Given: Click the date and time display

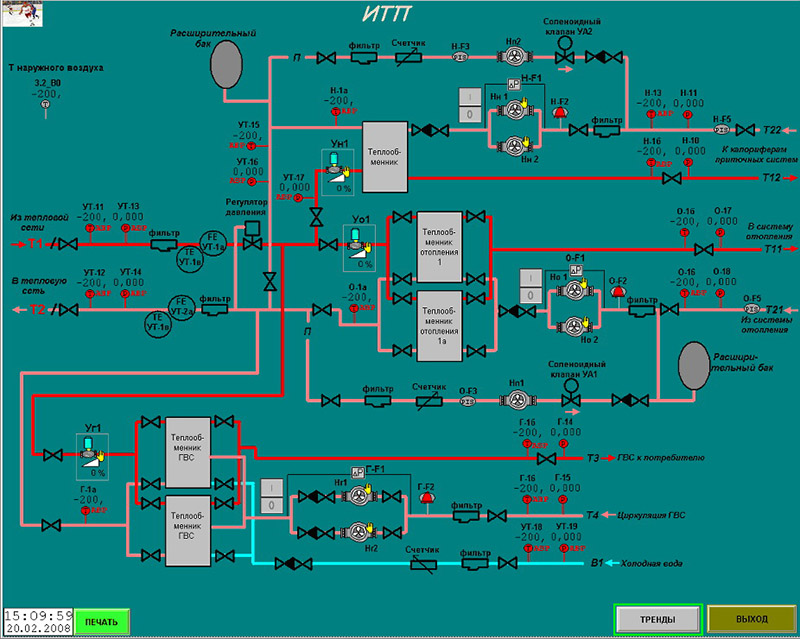Looking at the screenshot, I should 38,621.
